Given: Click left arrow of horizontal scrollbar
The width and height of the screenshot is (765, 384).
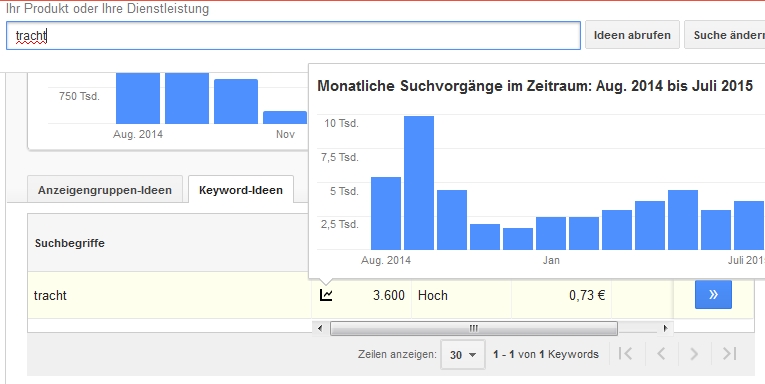Looking at the screenshot, I should (x=320, y=328).
